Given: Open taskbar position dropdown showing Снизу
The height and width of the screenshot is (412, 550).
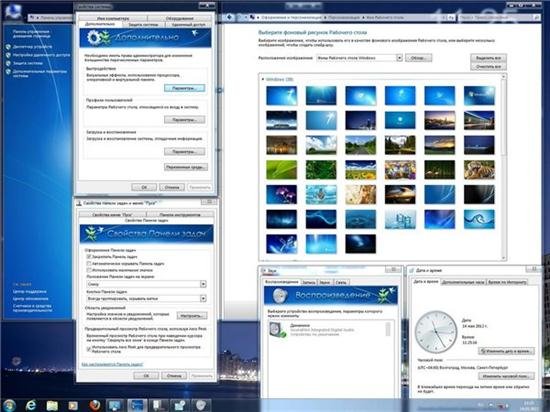Looking at the screenshot, I should tap(146, 284).
